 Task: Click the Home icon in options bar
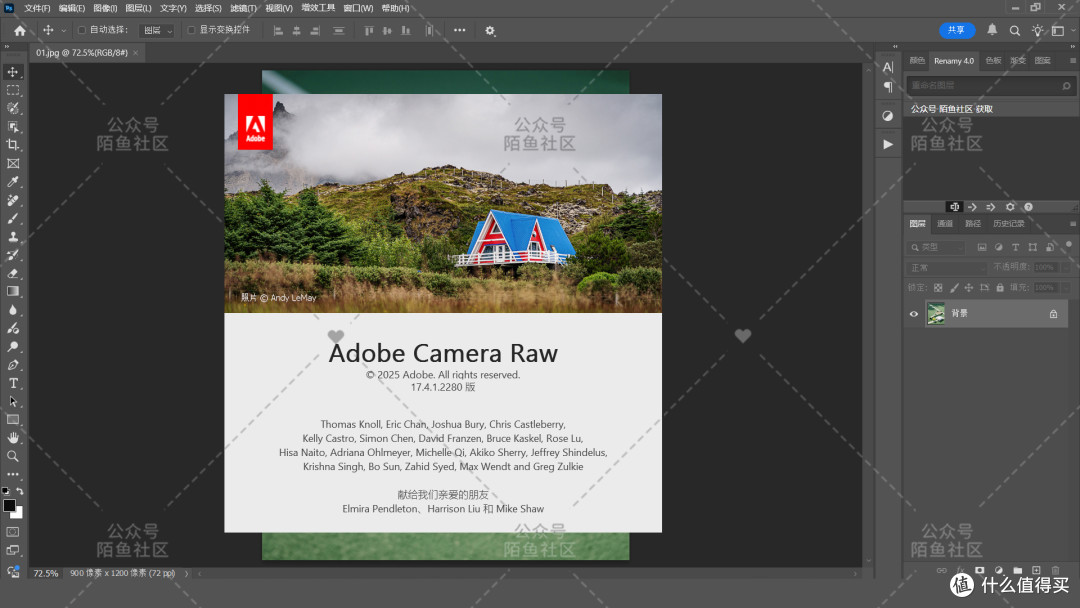click(20, 30)
